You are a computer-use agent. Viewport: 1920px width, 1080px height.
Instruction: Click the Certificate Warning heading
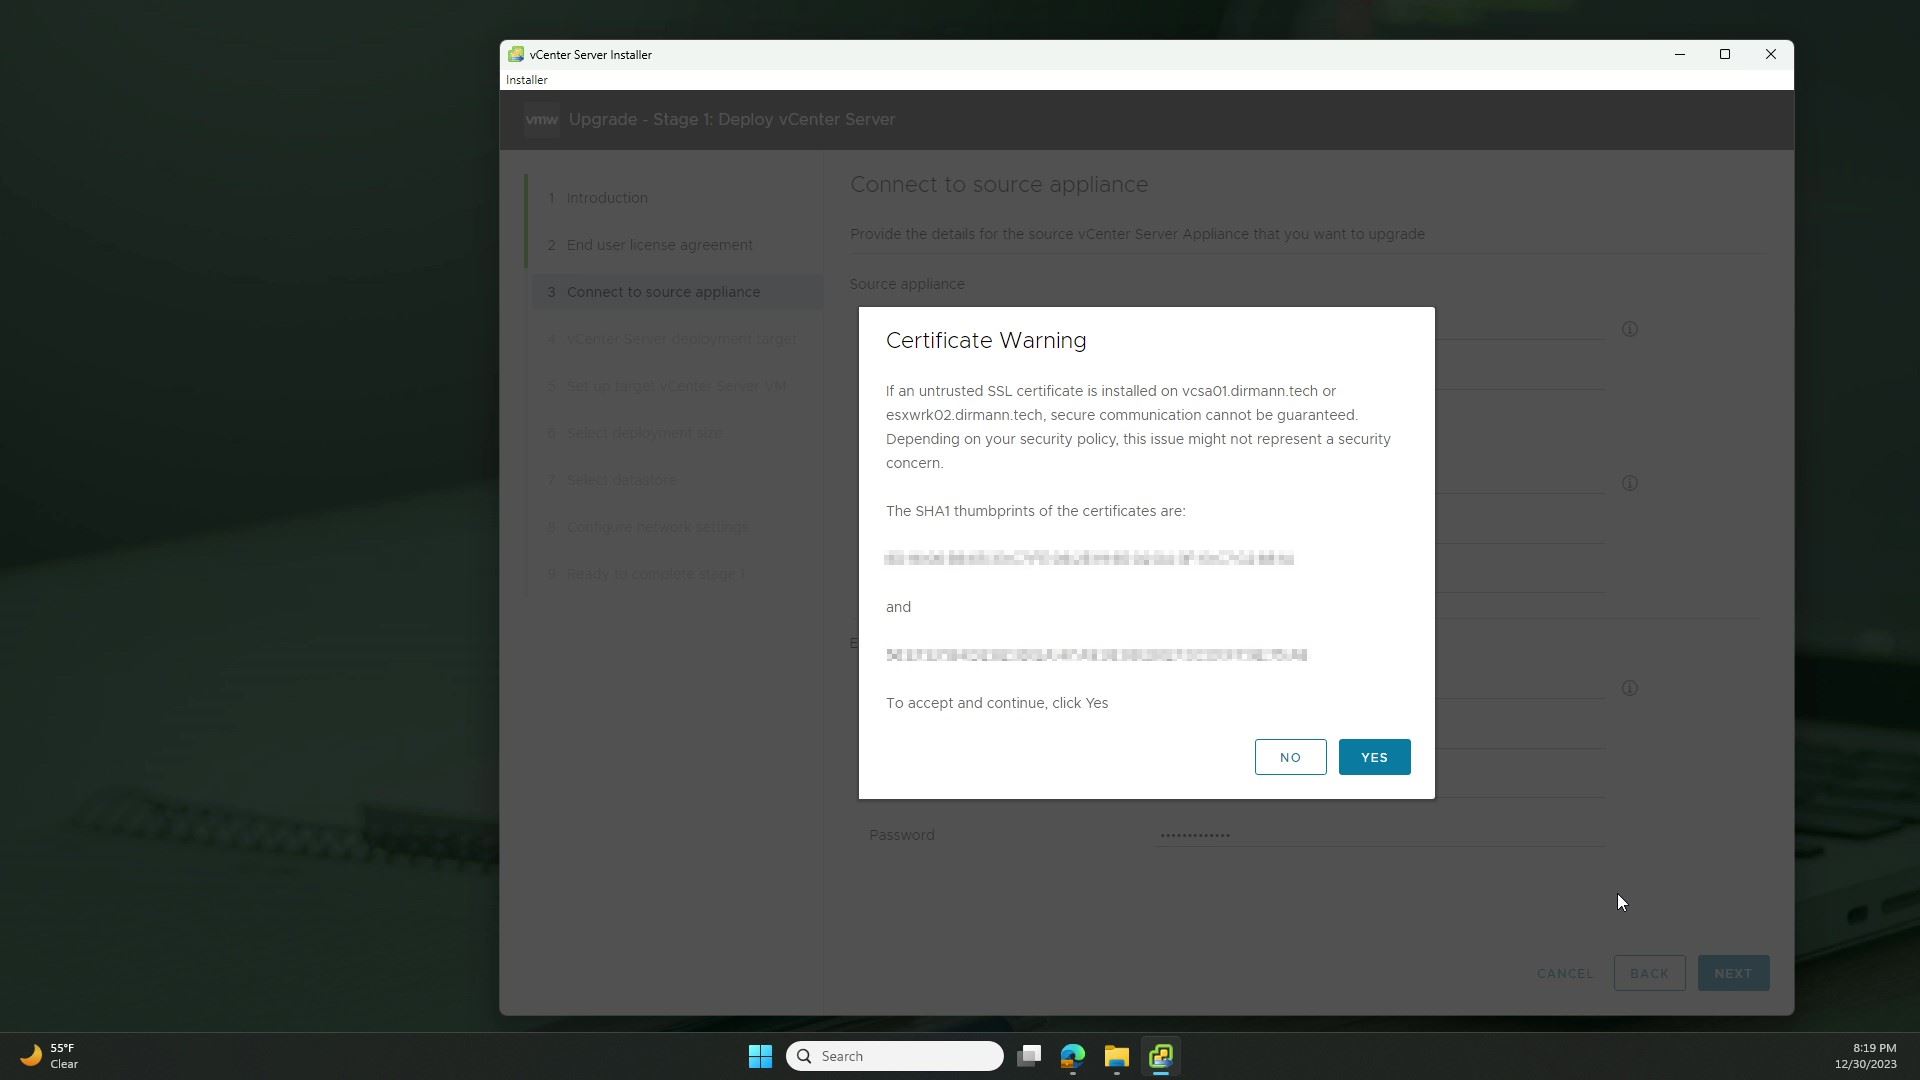[986, 340]
